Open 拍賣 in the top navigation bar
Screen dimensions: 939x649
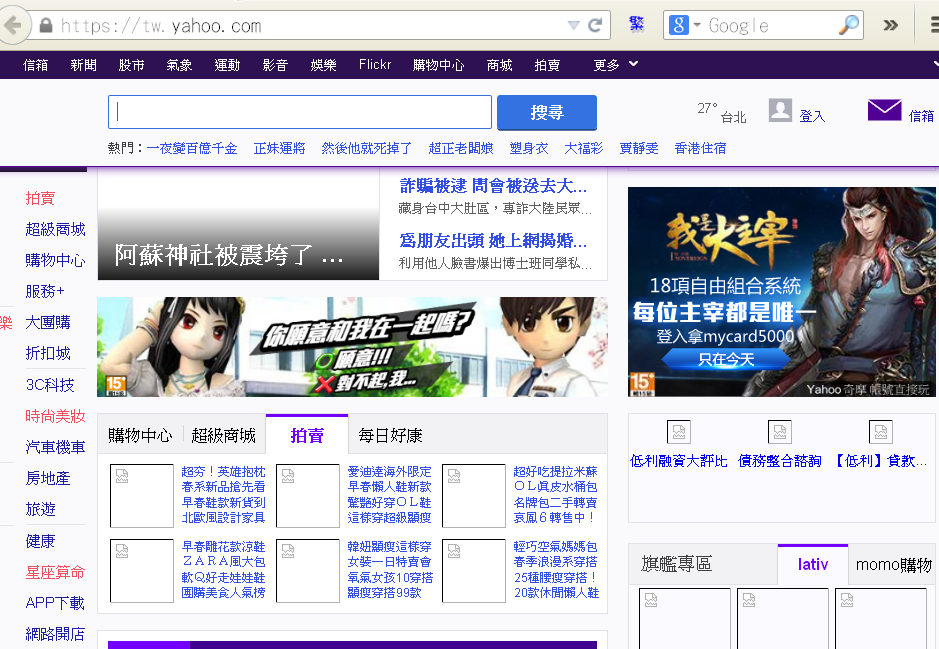[x=547, y=65]
